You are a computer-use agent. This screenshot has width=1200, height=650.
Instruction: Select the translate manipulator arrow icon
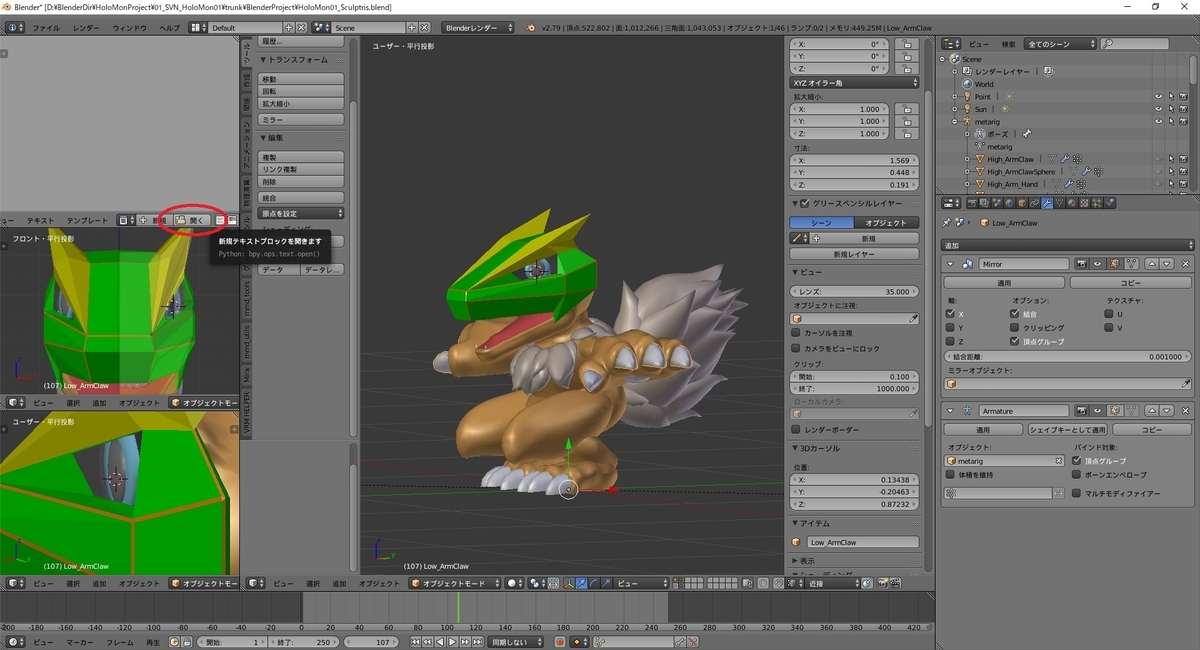581,583
